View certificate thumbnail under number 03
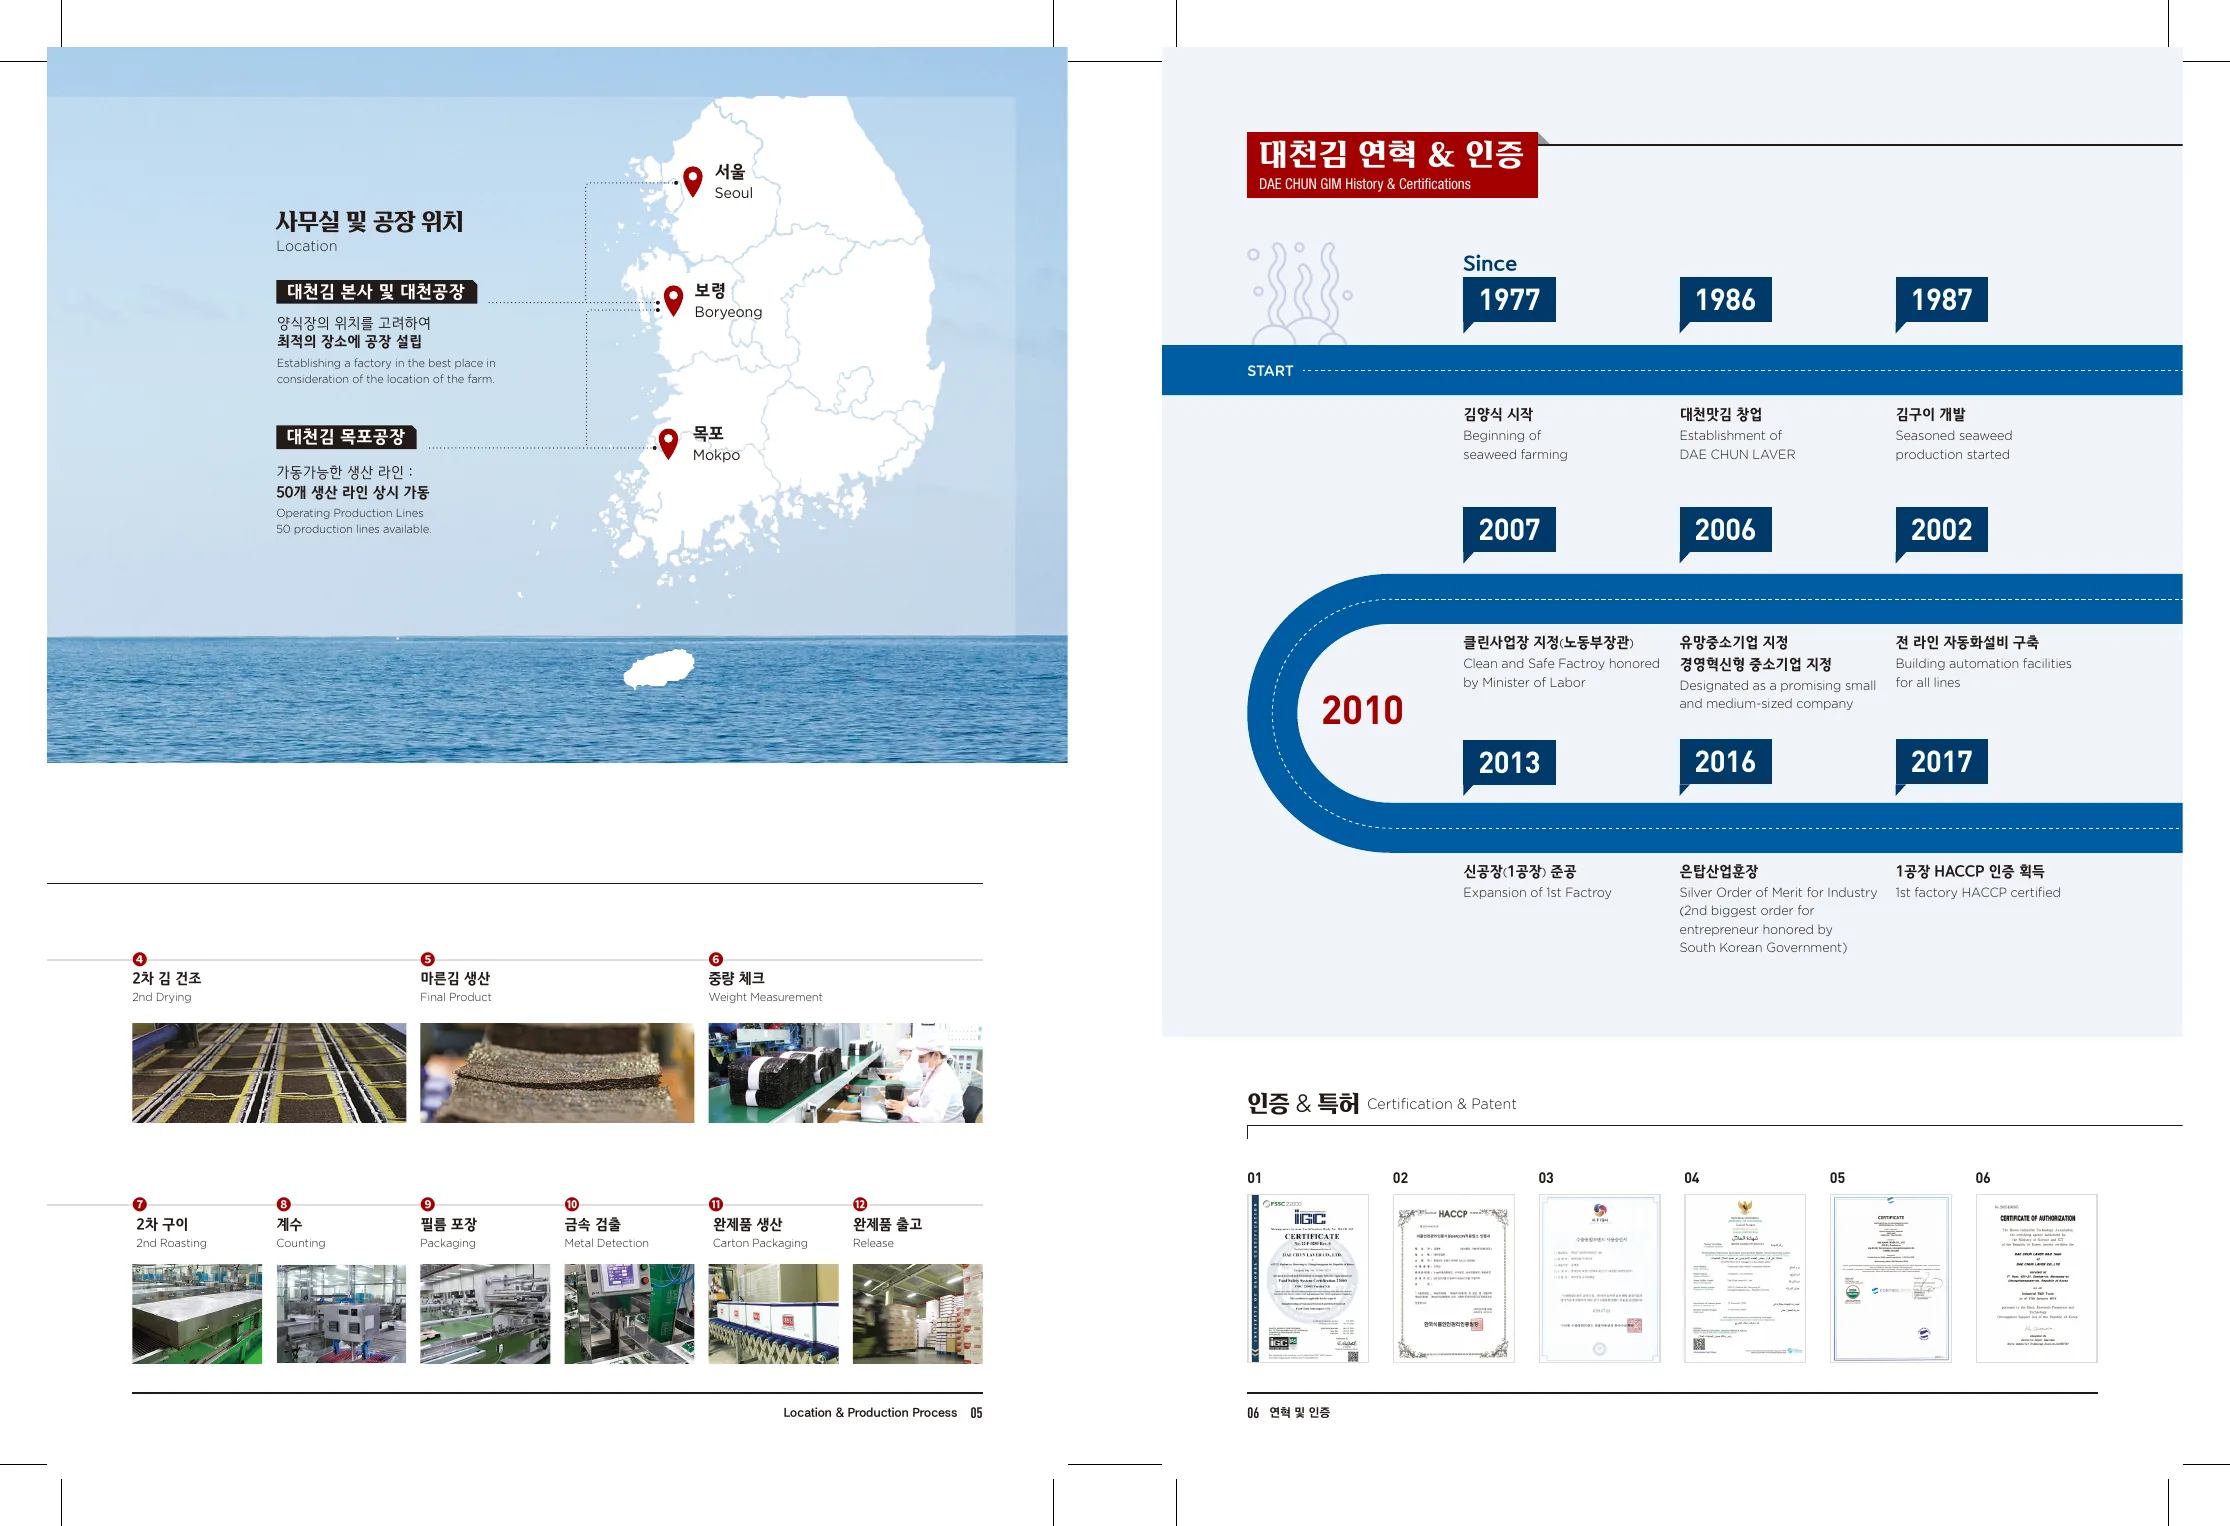Viewport: 2230px width, 1526px height. click(x=1600, y=1278)
